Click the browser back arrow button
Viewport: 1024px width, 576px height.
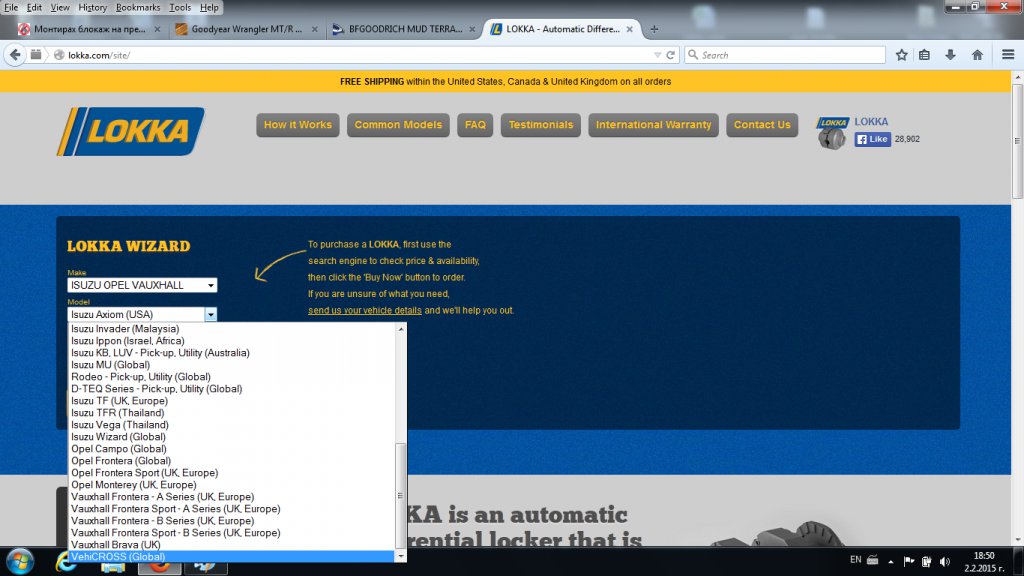point(15,55)
